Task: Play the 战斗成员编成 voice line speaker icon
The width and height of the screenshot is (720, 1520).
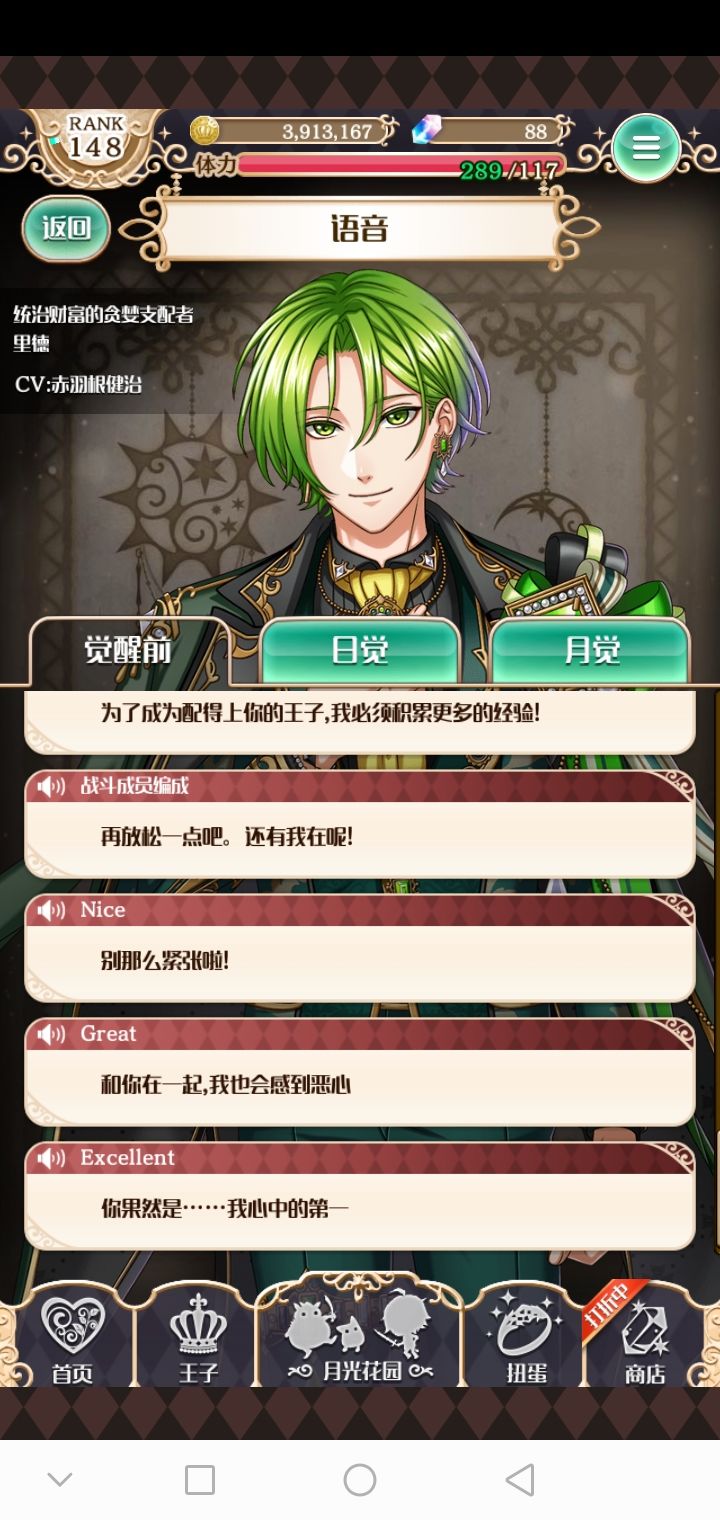Action: 51,786
